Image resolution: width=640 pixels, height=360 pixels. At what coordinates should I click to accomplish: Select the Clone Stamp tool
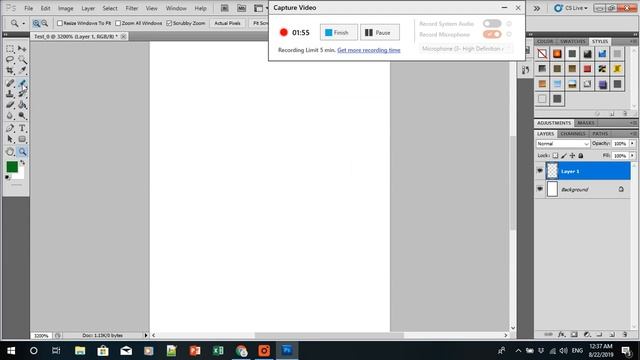tap(10, 94)
